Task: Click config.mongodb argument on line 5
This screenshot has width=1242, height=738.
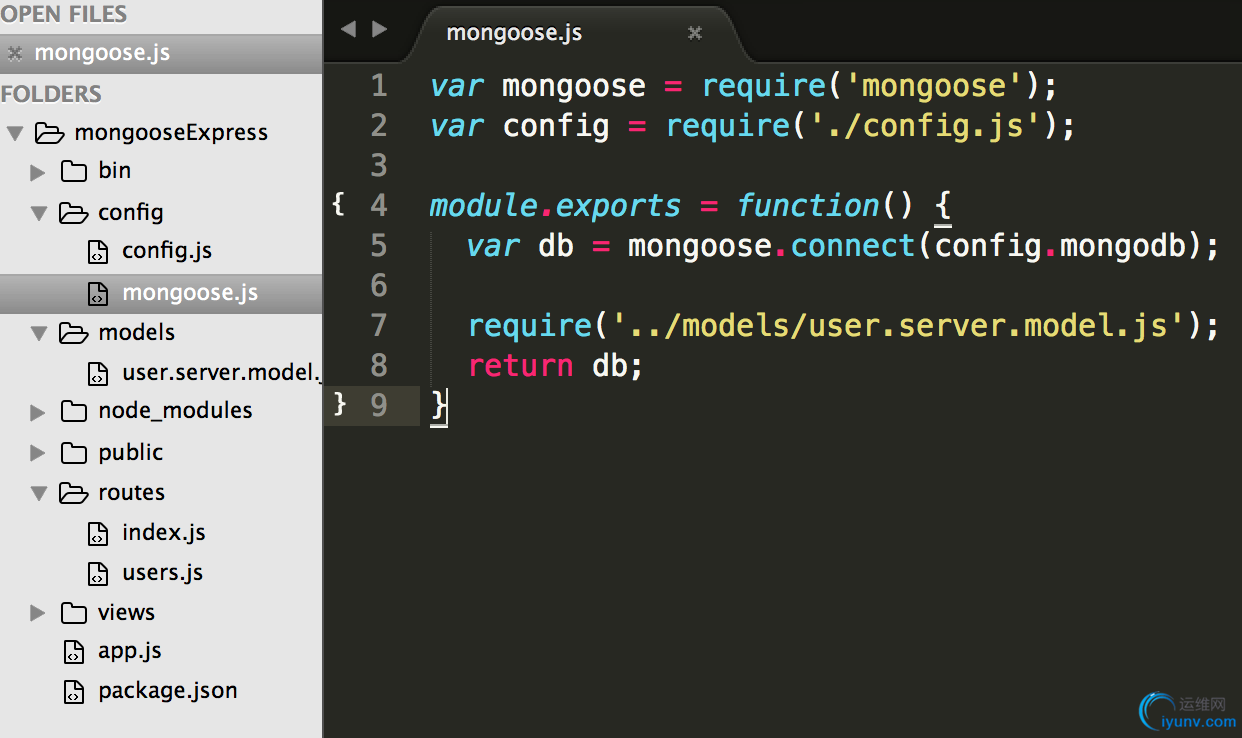Action: 1059,246
